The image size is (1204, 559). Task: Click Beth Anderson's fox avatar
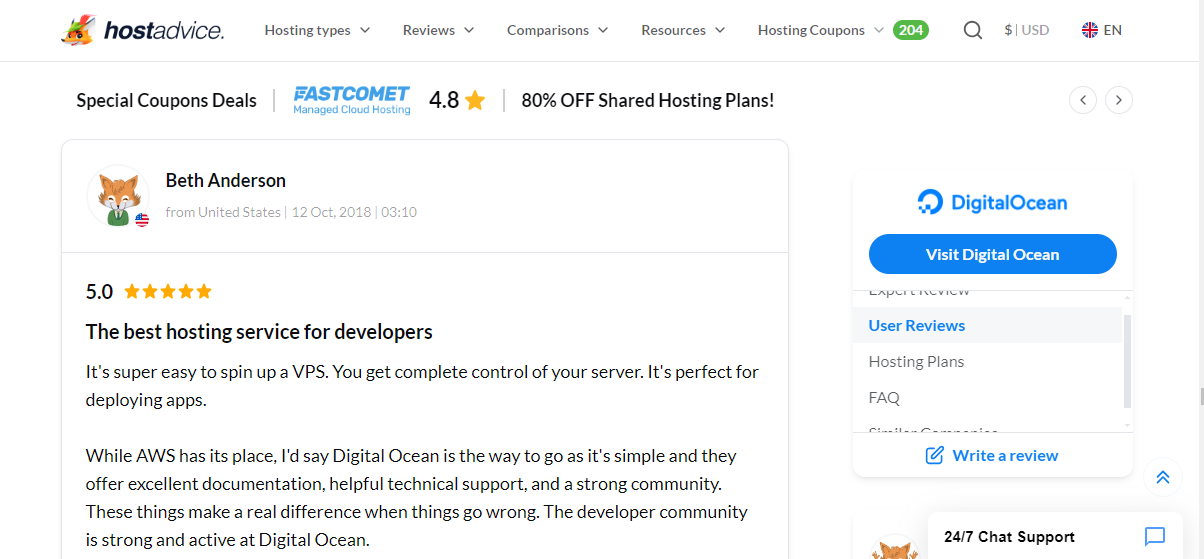click(x=118, y=196)
